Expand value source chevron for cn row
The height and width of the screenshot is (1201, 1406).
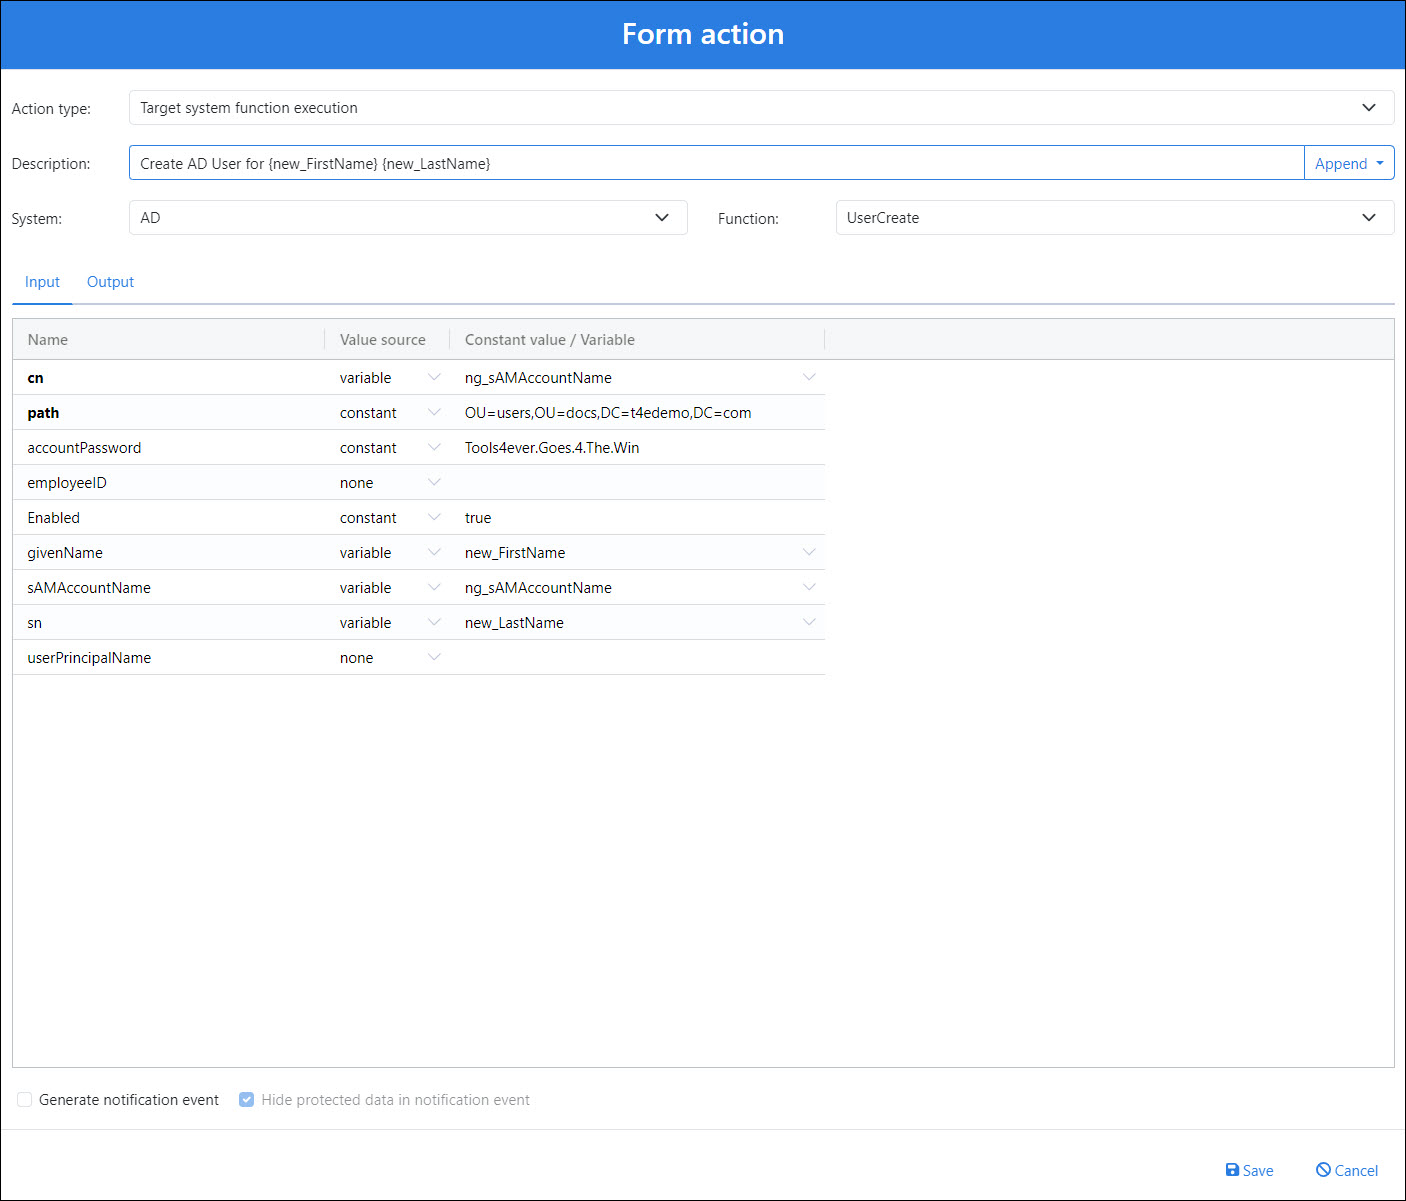point(434,377)
